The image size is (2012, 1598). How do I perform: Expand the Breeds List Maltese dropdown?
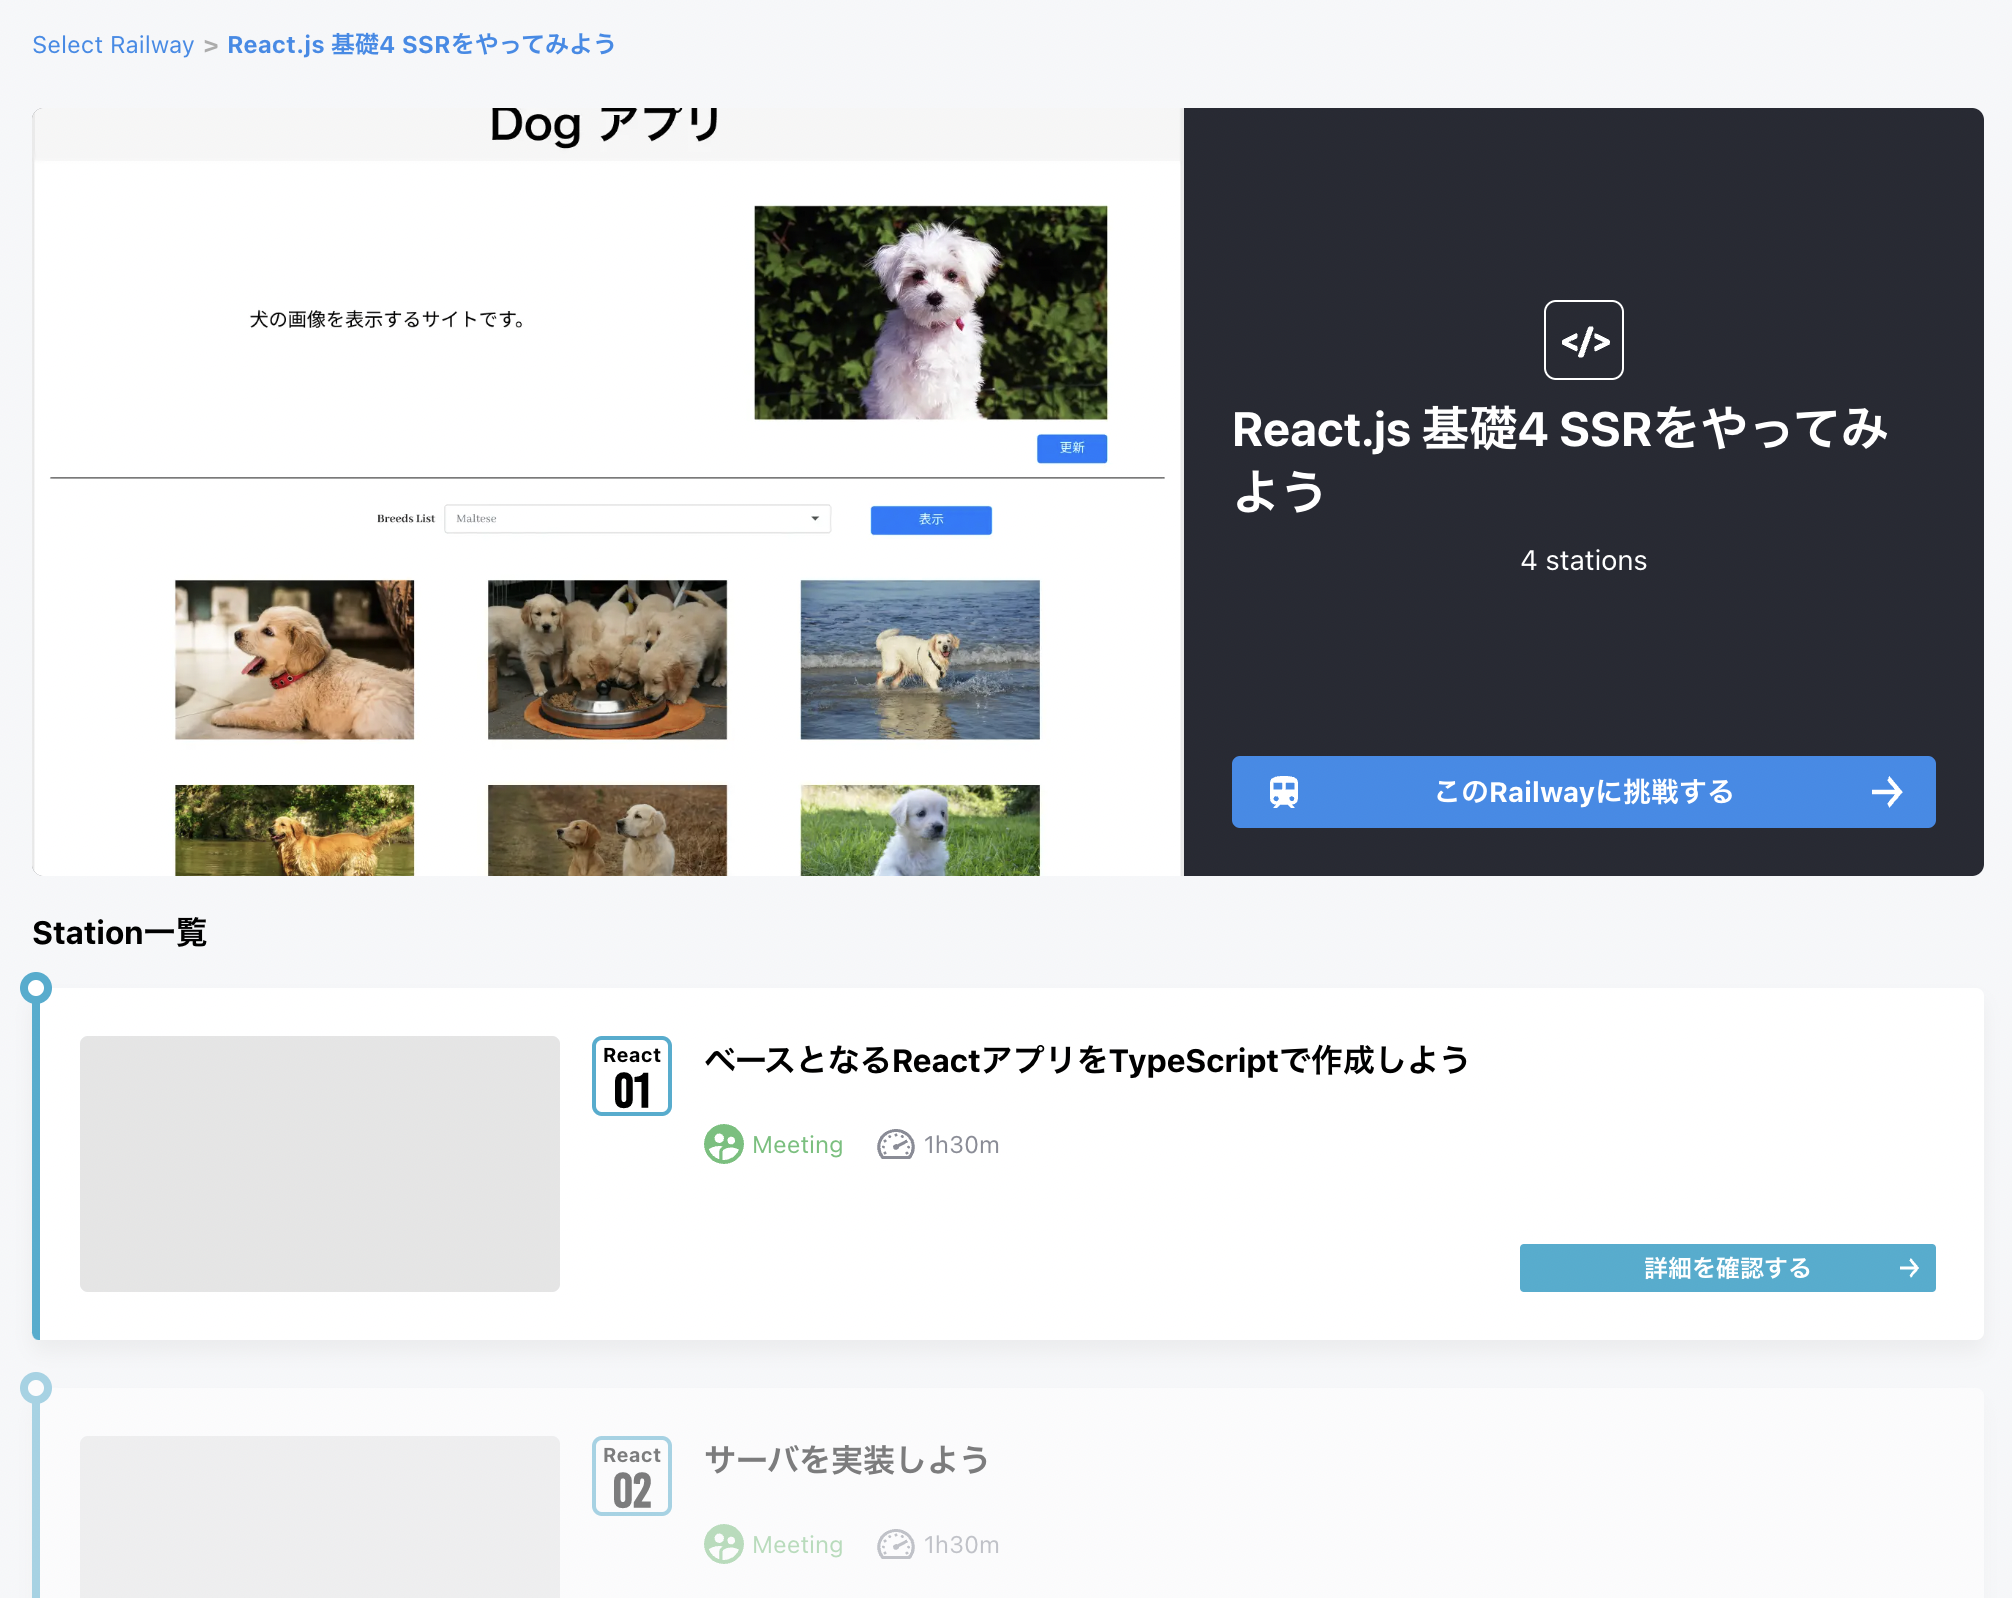pyautogui.click(x=637, y=519)
